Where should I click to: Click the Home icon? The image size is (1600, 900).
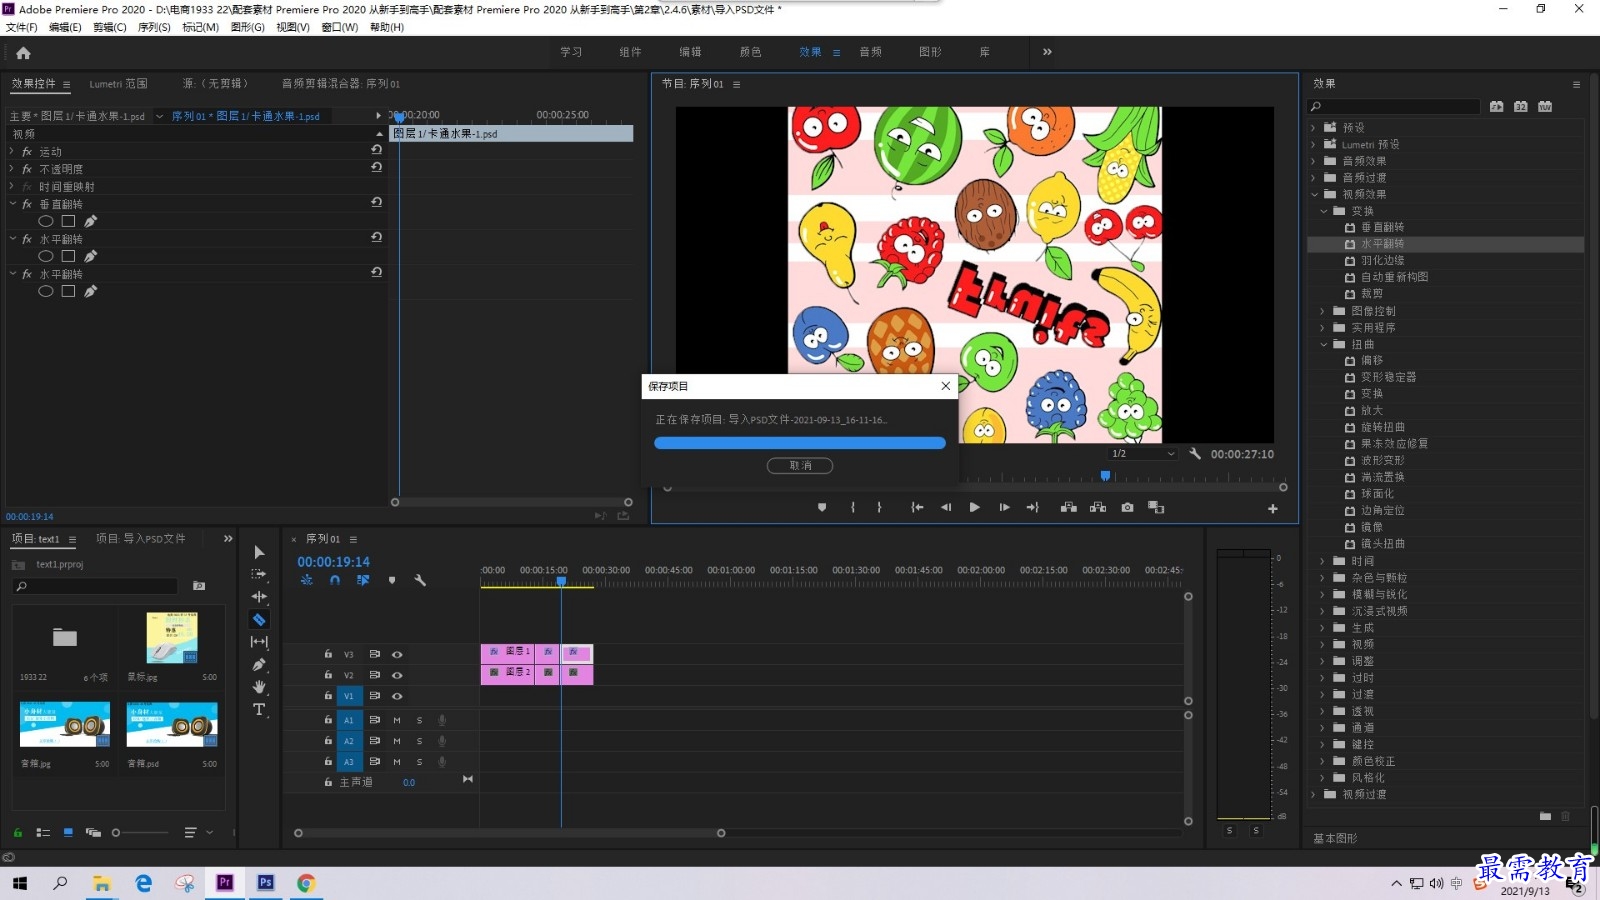[23, 53]
